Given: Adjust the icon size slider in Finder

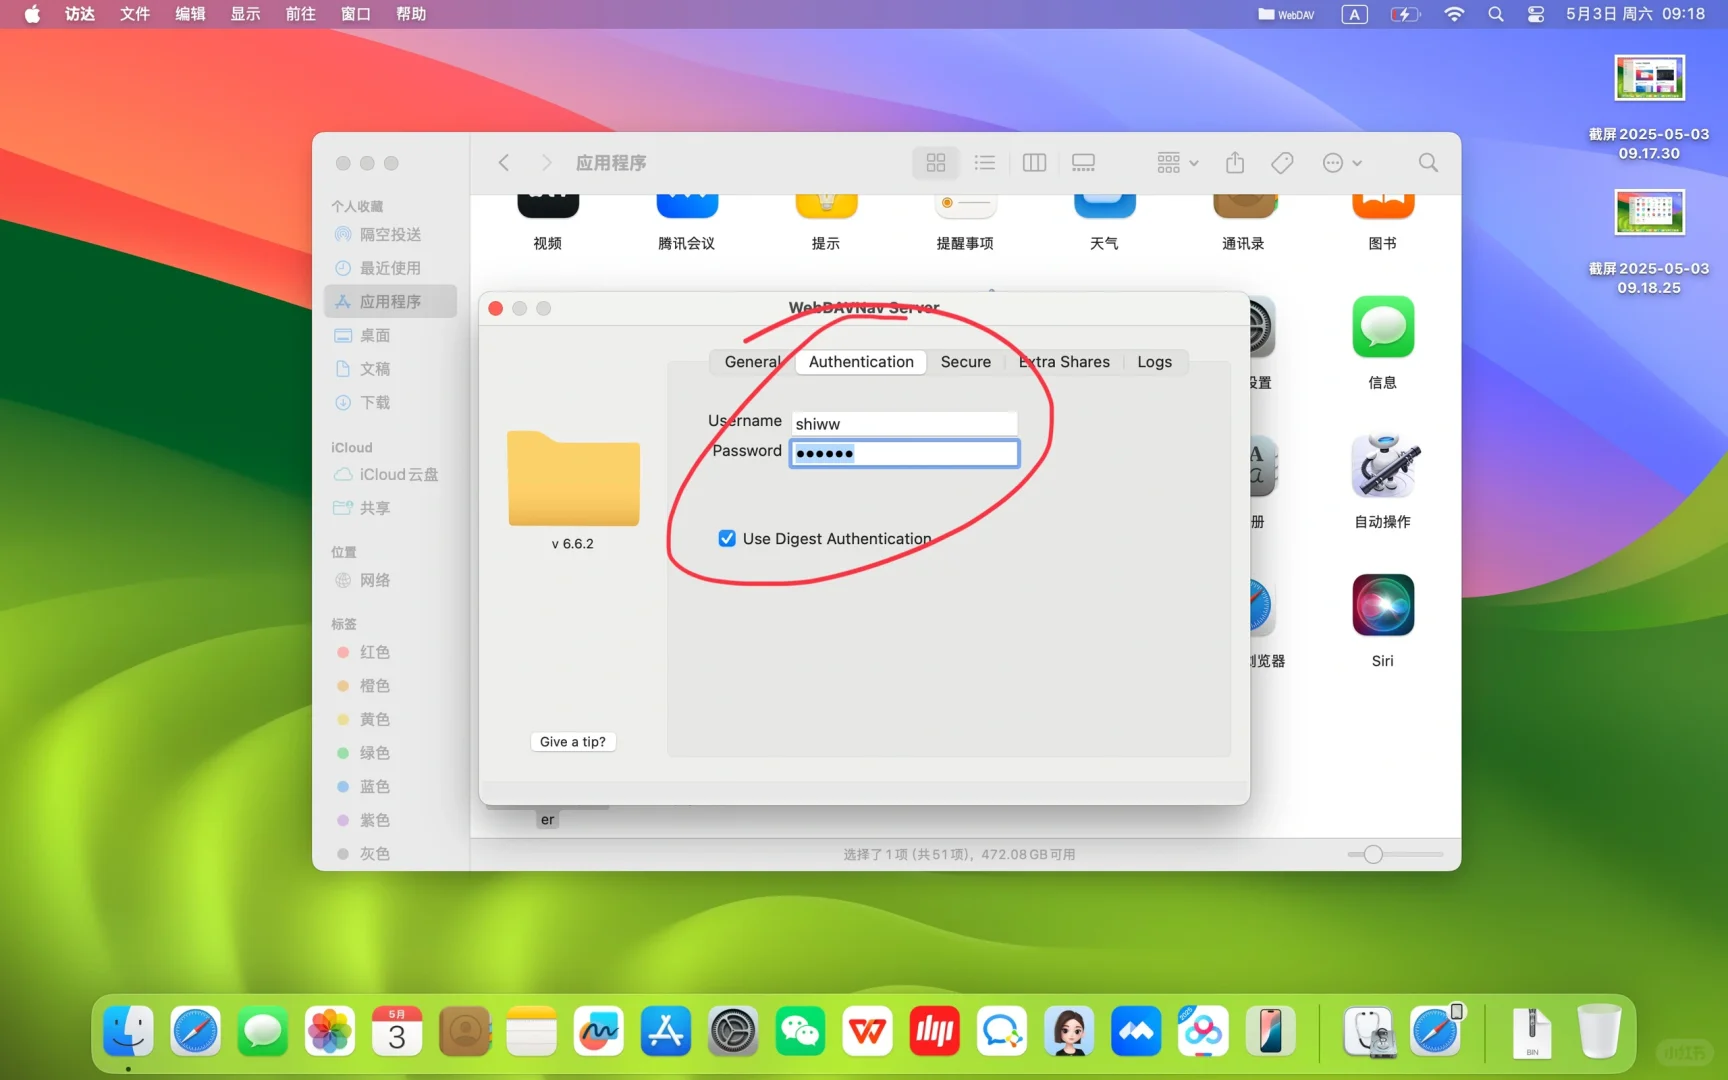Looking at the screenshot, I should coord(1373,854).
